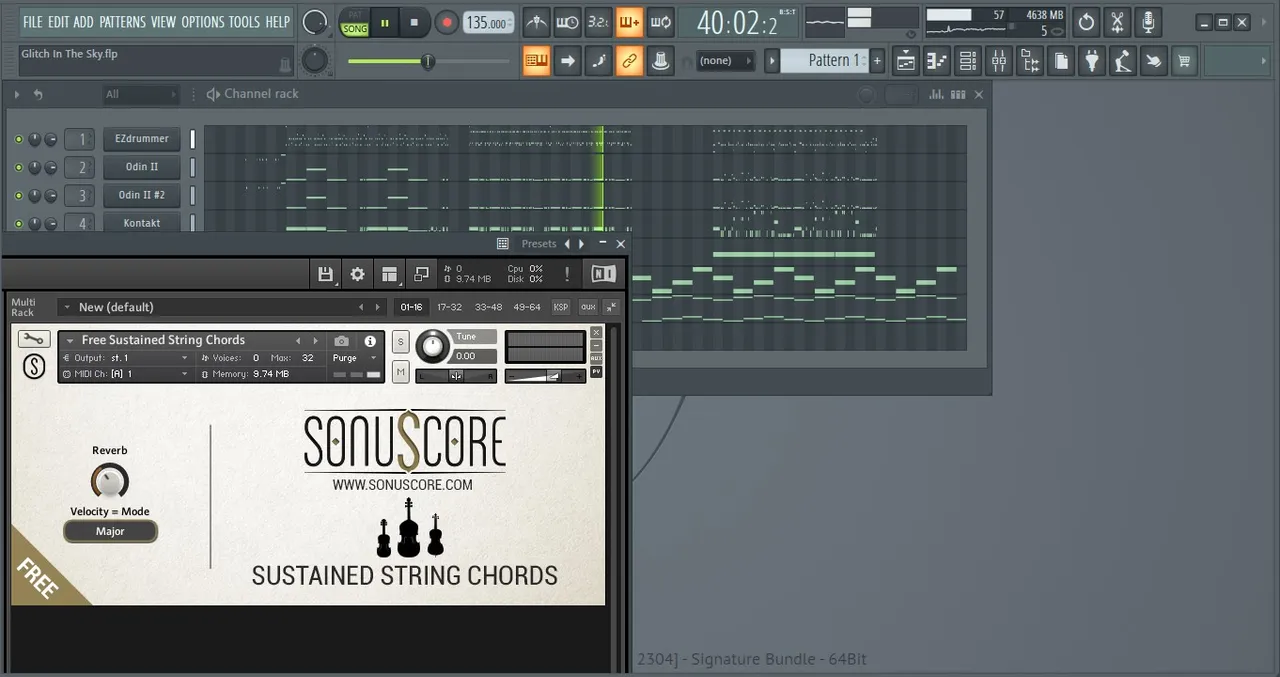Open the Purge dropdown
Viewport: 1280px width, 677px height.
(355, 358)
